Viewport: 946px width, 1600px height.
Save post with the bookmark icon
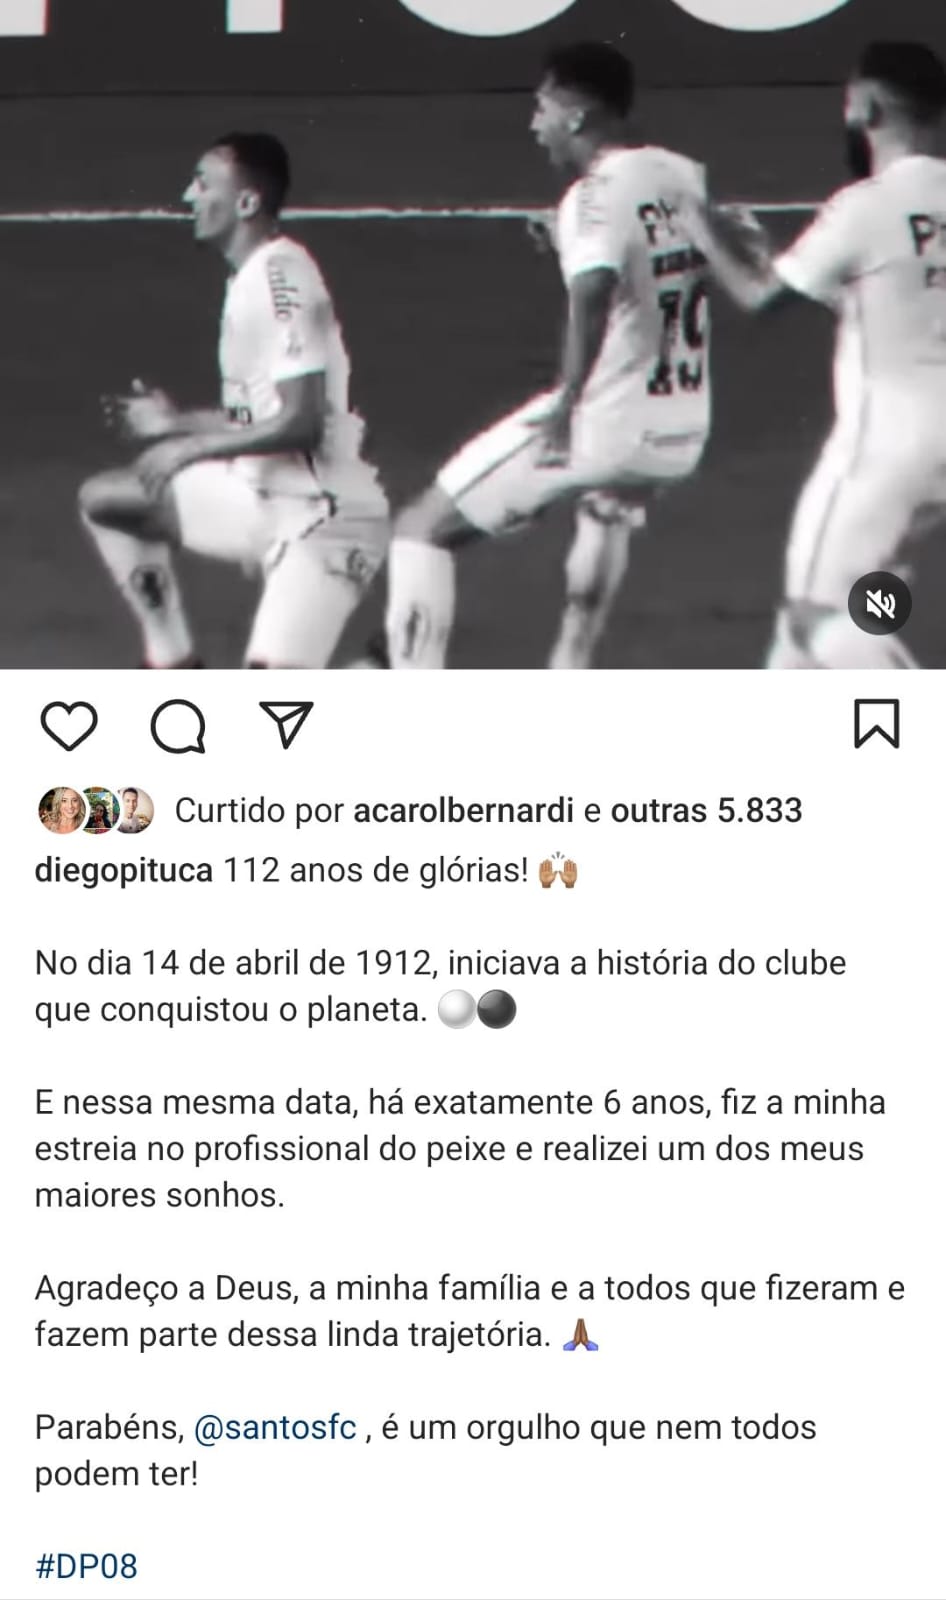877,725
